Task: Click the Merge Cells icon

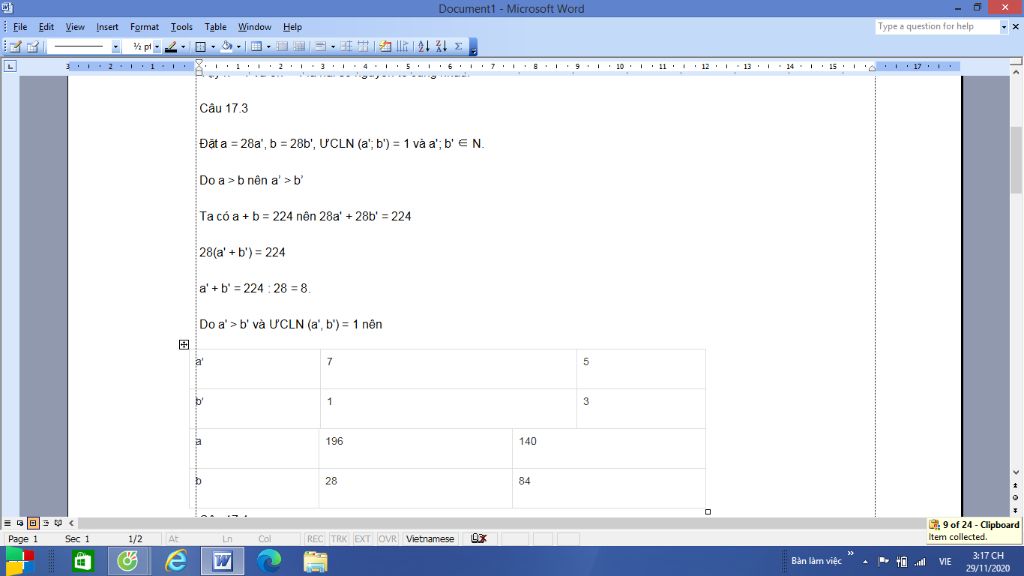Action: click(282, 46)
